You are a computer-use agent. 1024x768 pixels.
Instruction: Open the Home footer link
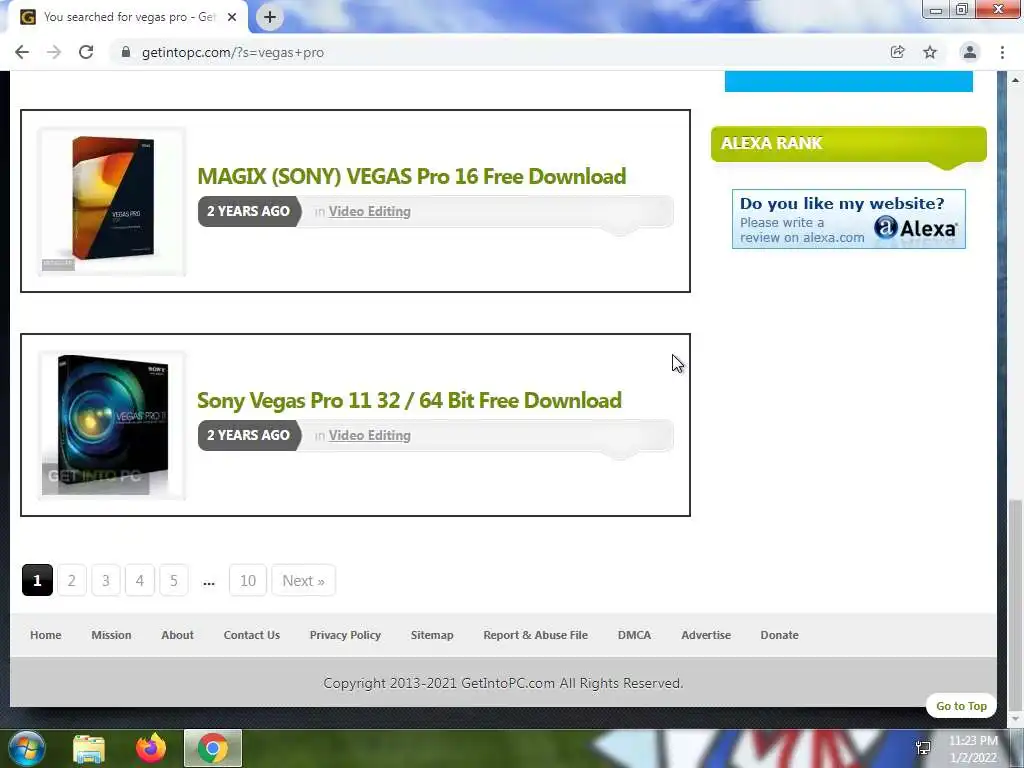(46, 635)
